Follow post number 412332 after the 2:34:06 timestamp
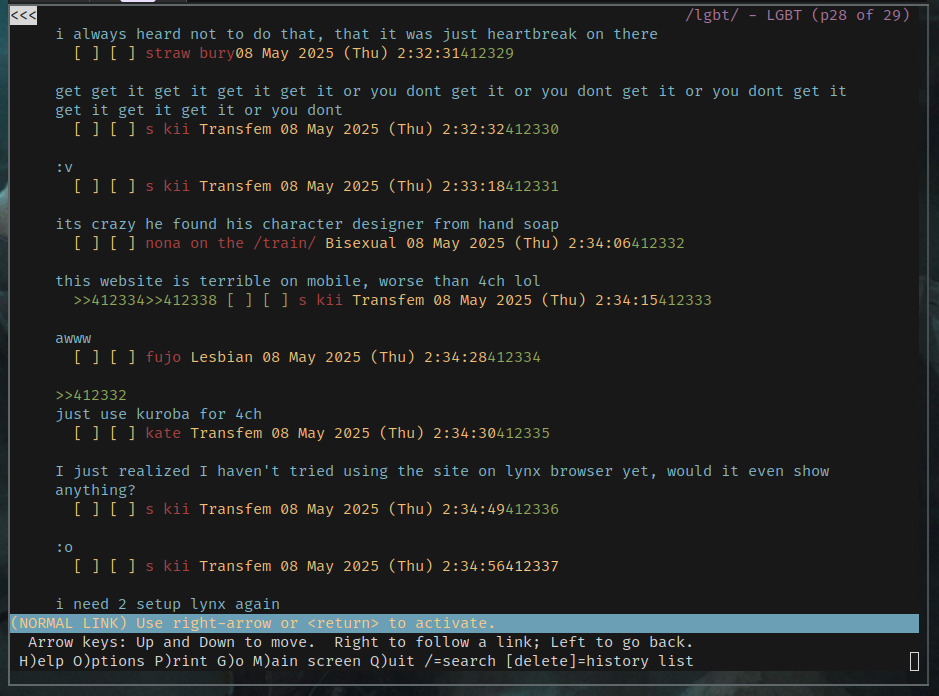This screenshot has height=696, width=939. pyautogui.click(x=658, y=243)
